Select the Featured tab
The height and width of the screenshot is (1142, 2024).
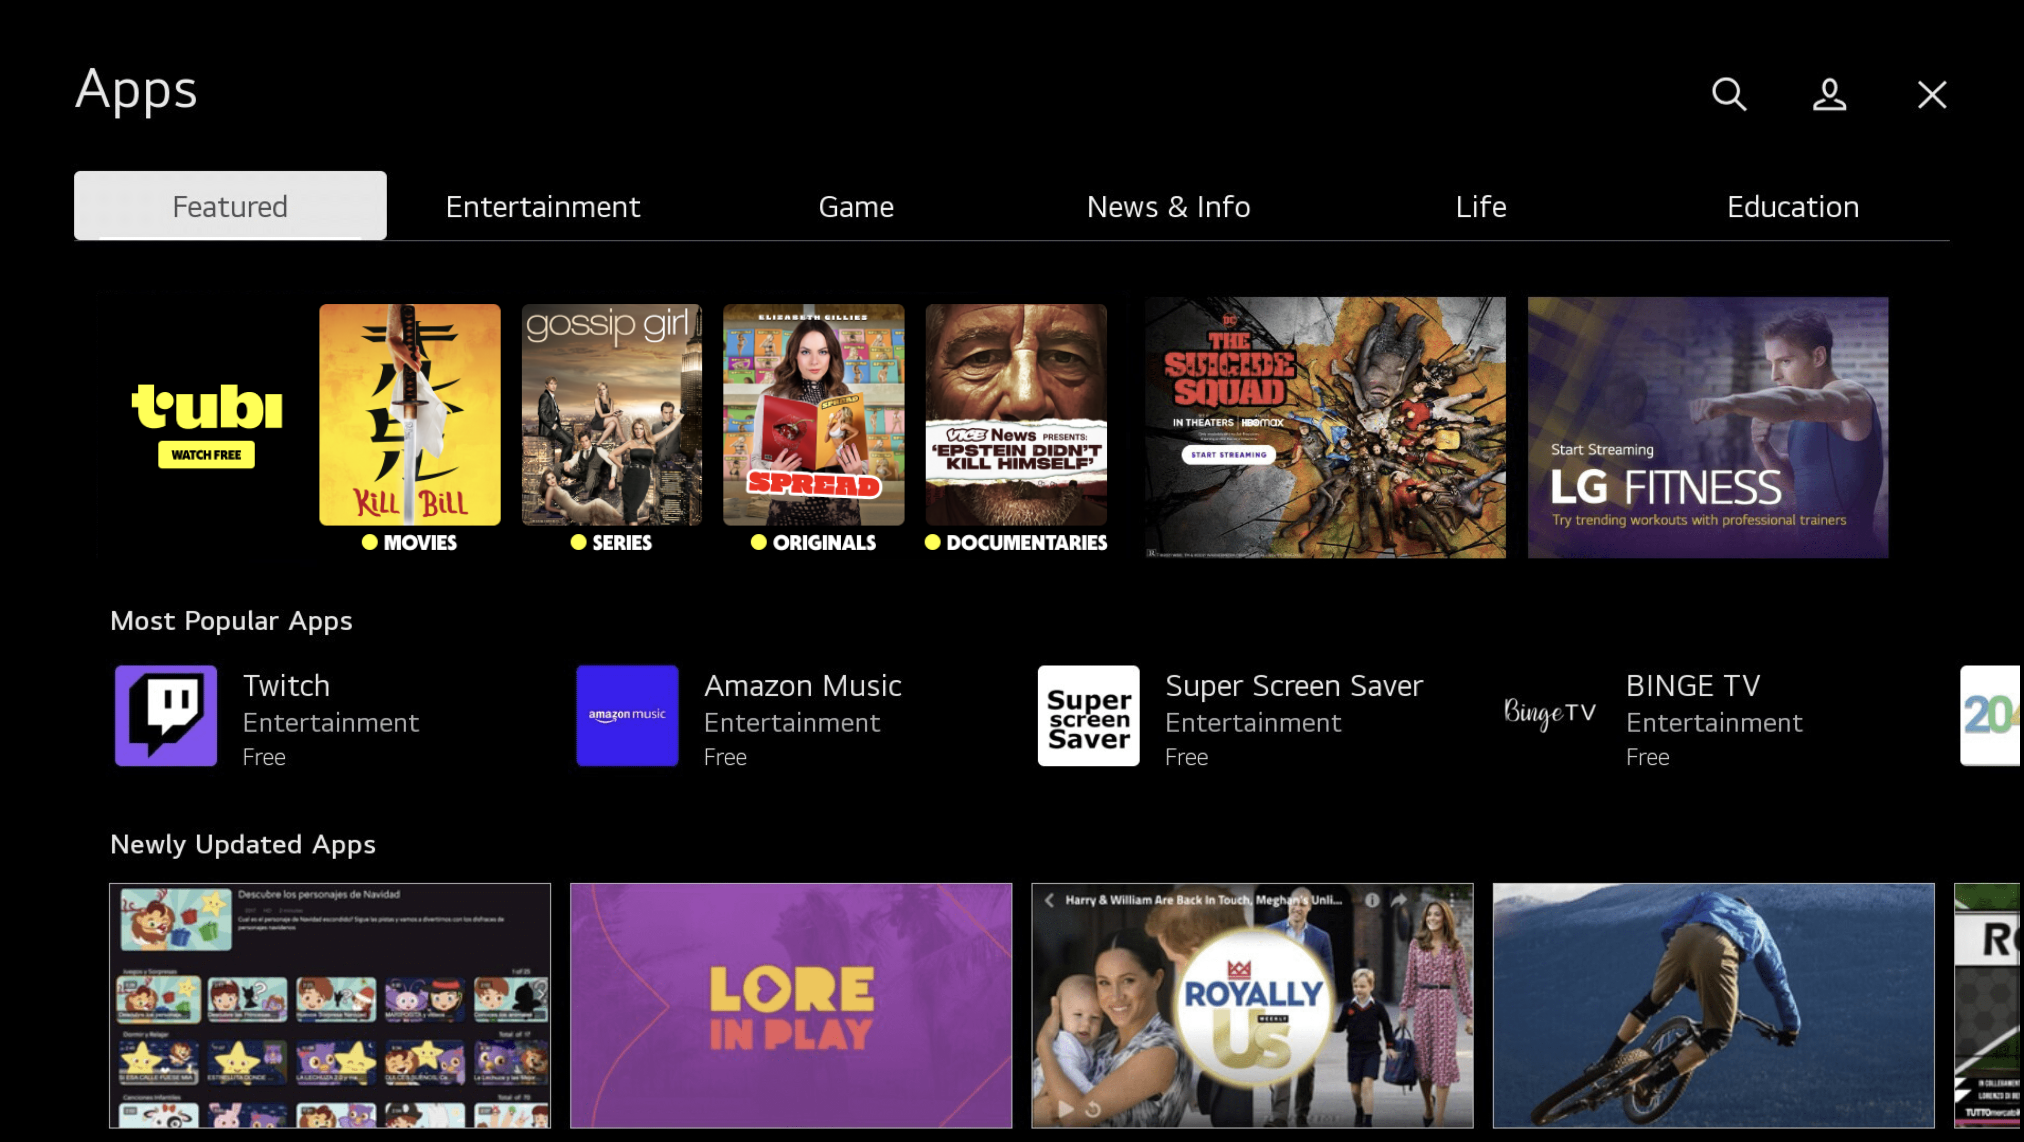(x=230, y=206)
